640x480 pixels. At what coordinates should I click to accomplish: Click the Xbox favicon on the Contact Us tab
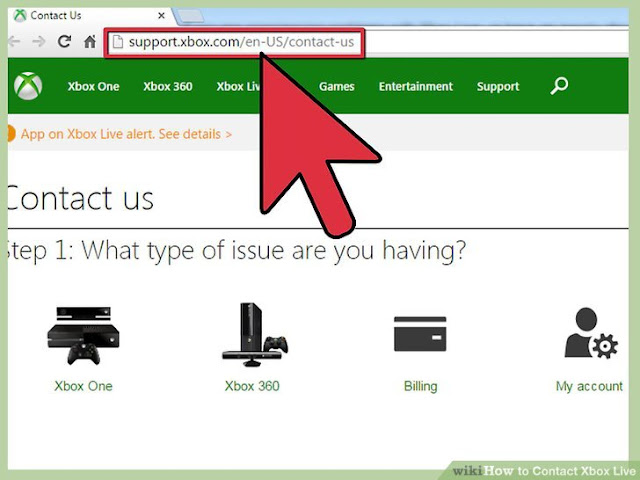tap(20, 16)
